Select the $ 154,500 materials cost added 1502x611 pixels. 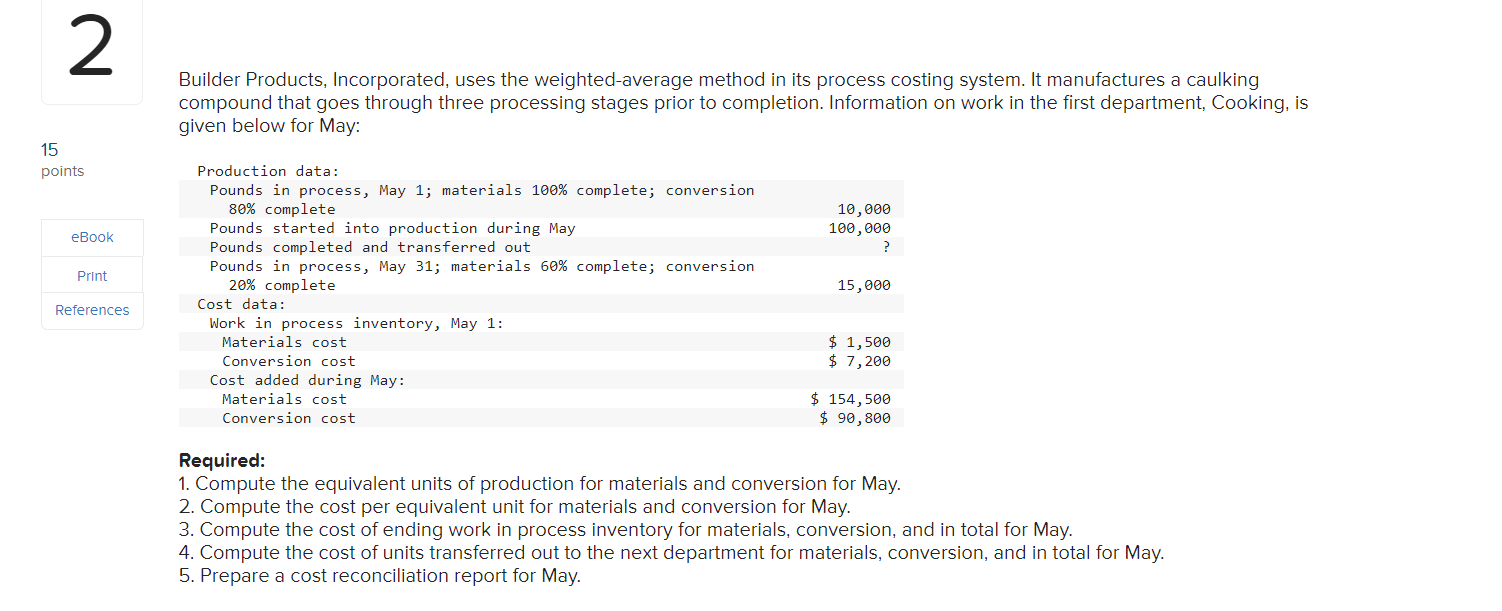[850, 399]
